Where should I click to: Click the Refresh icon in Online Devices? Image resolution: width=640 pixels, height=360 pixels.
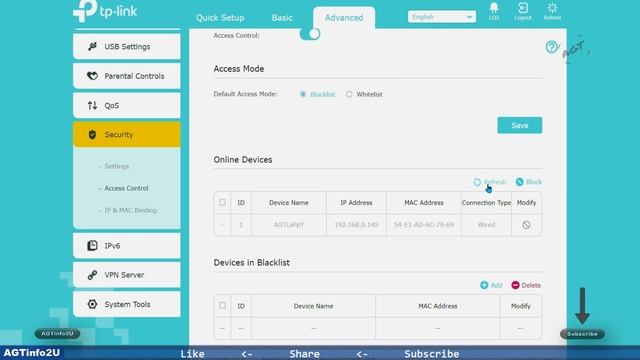pyautogui.click(x=477, y=182)
